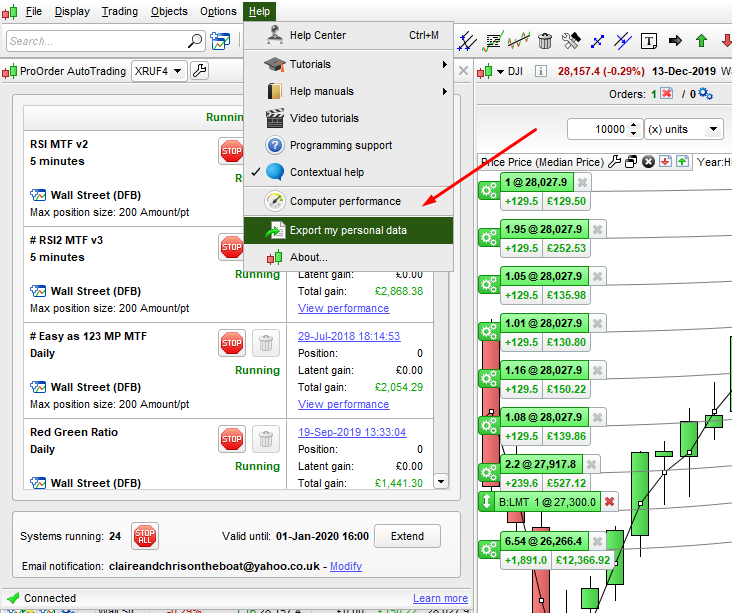Screen dimensions: 732x613
Task: Stop the # RSI2 MTF v3 system
Action: pyautogui.click(x=232, y=247)
